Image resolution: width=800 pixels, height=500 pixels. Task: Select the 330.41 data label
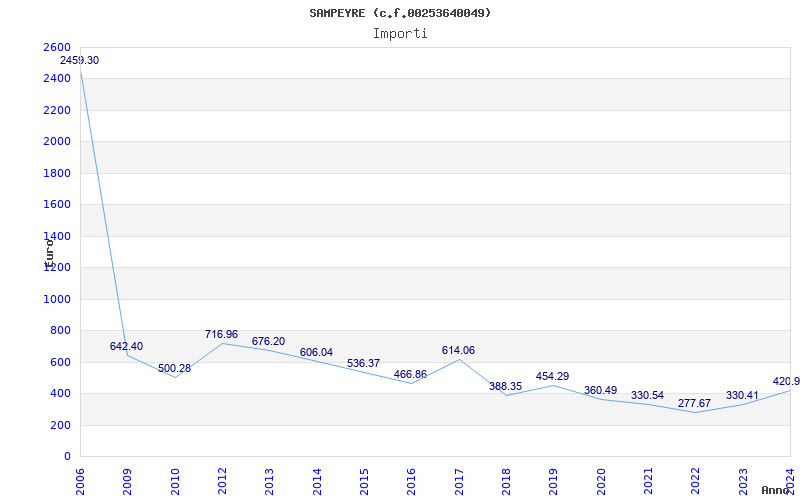tap(742, 395)
